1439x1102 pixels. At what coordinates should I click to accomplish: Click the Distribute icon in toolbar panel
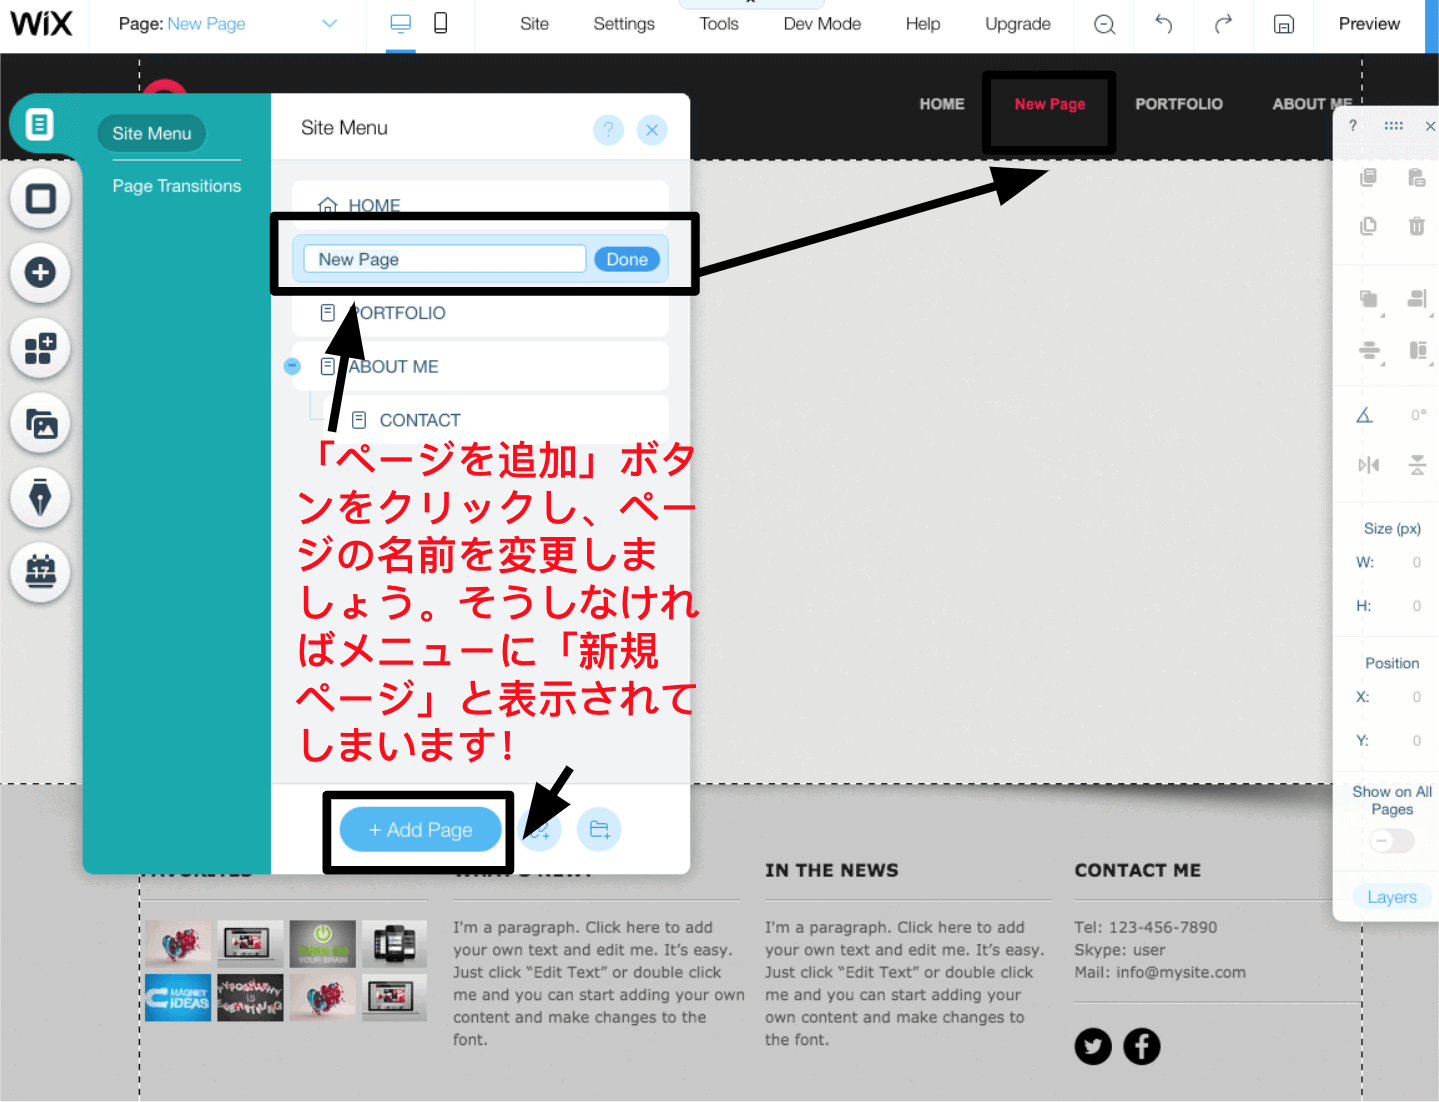coord(1369,351)
